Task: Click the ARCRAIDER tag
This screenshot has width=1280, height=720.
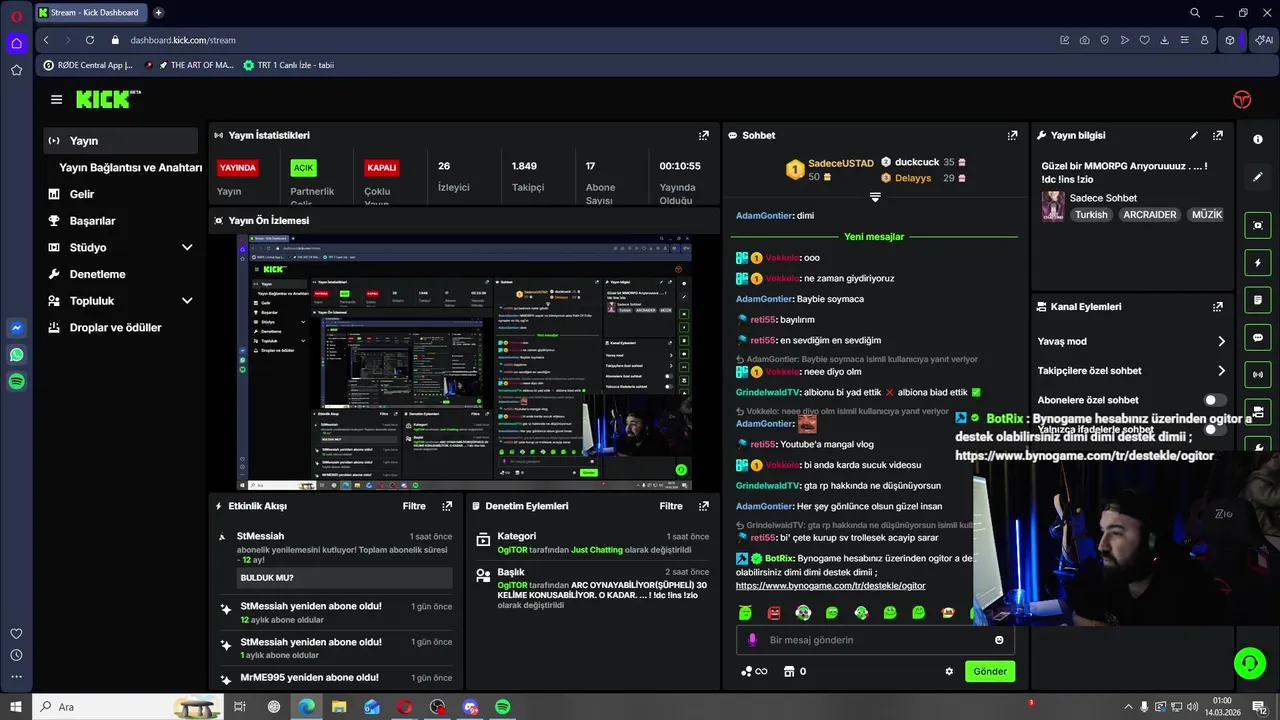Action: (x=1149, y=214)
